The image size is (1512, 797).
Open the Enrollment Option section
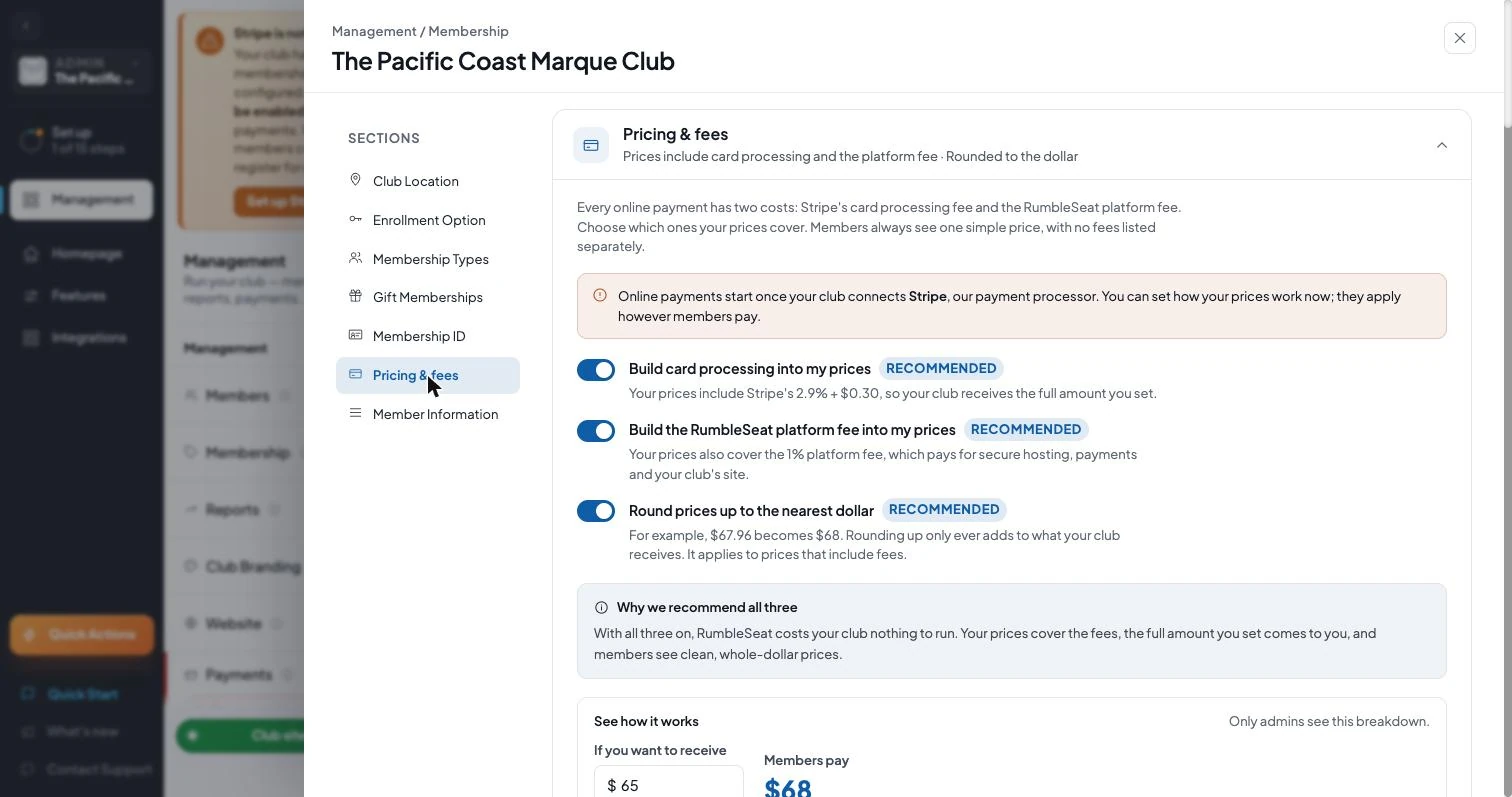pos(427,220)
